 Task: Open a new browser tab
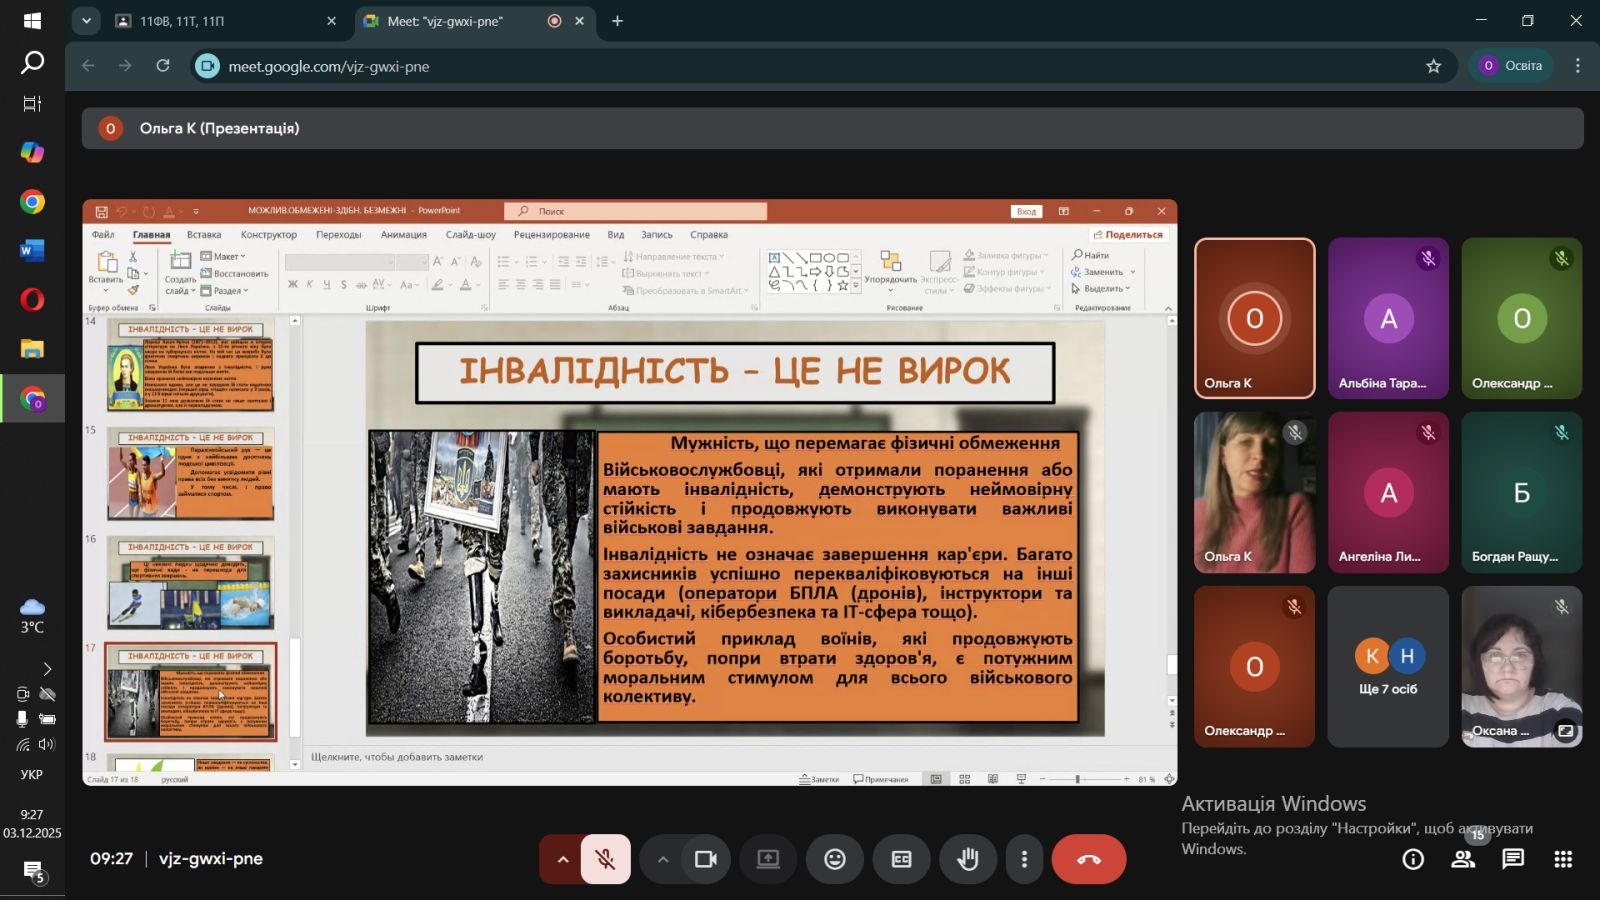point(617,21)
